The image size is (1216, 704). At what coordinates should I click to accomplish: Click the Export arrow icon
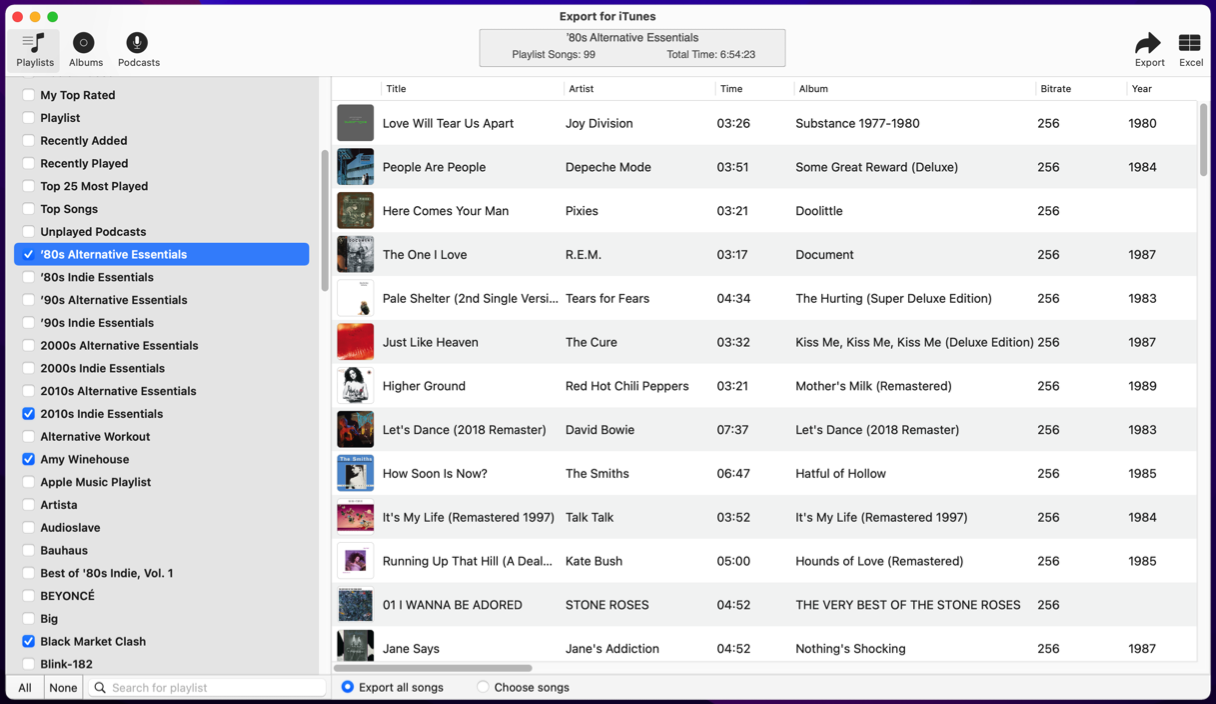pos(1148,43)
